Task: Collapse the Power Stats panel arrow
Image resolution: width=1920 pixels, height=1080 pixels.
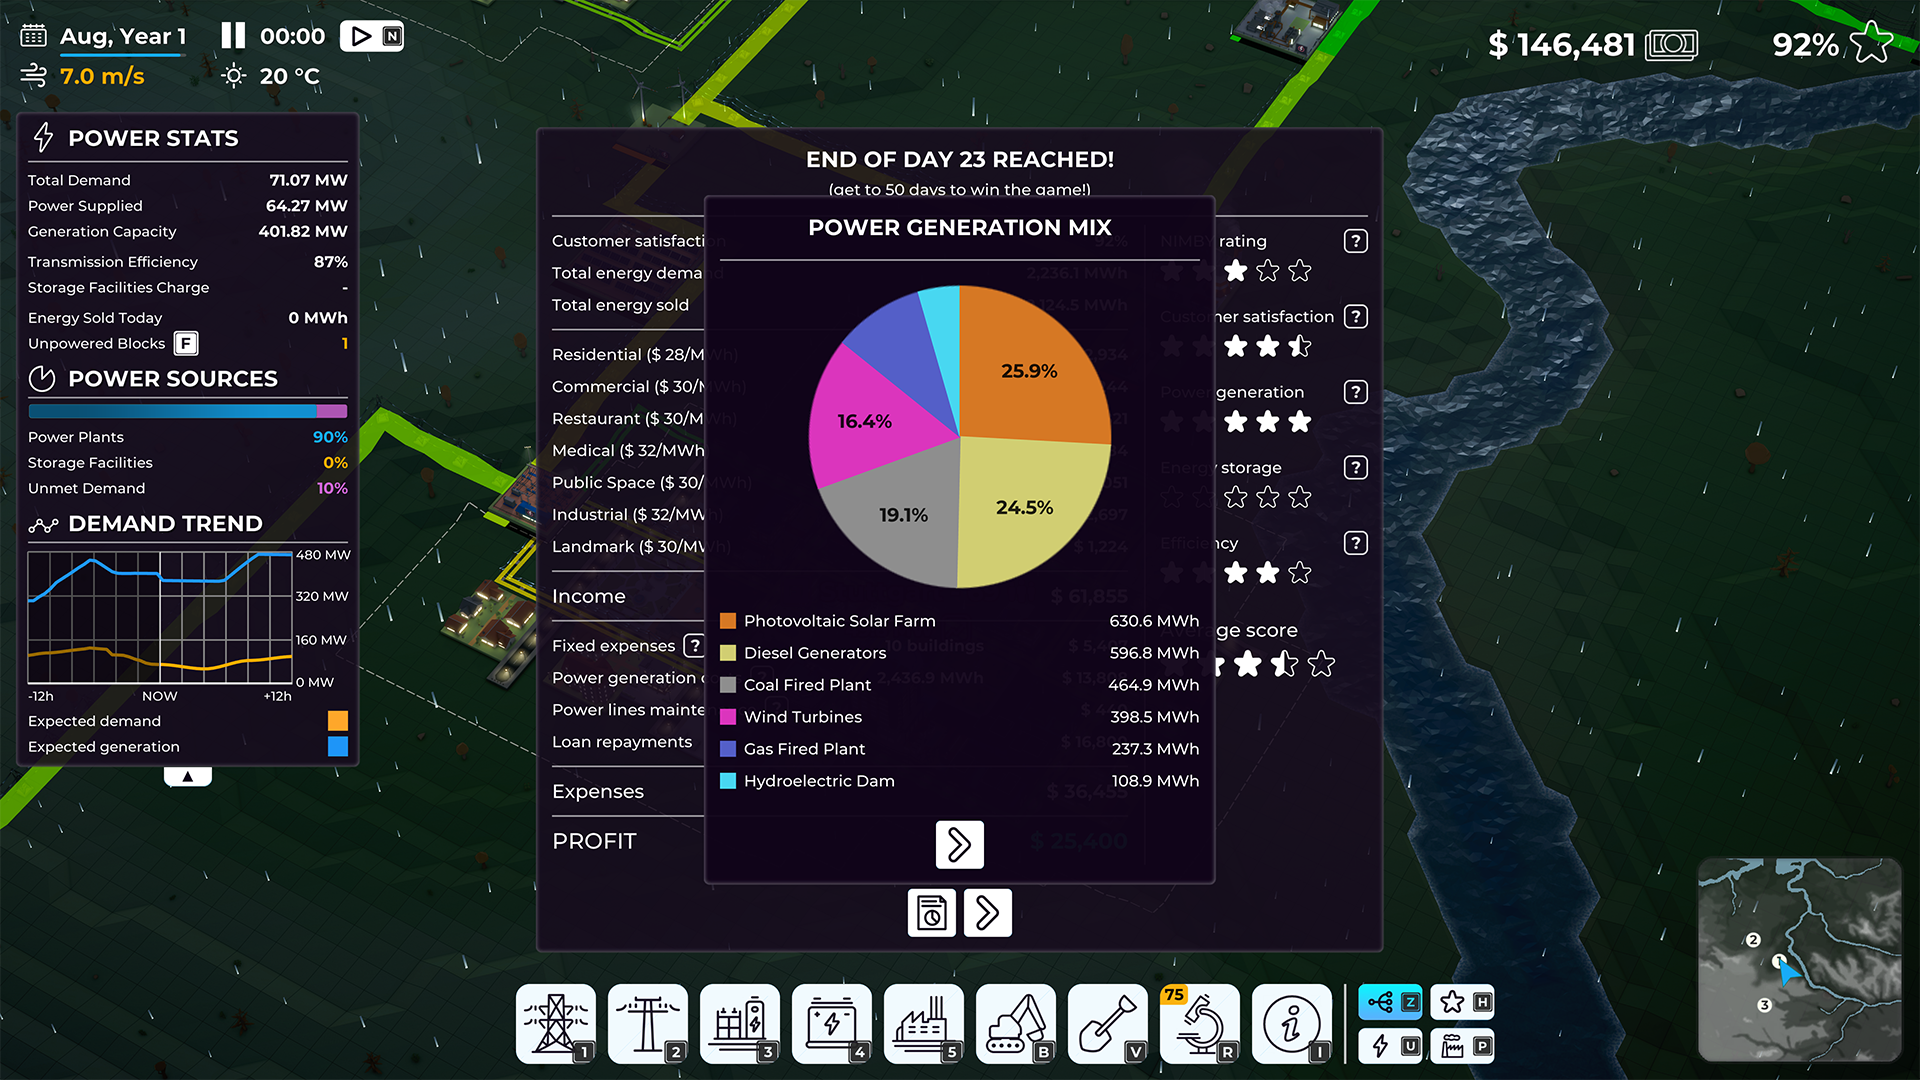Action: pos(187,776)
